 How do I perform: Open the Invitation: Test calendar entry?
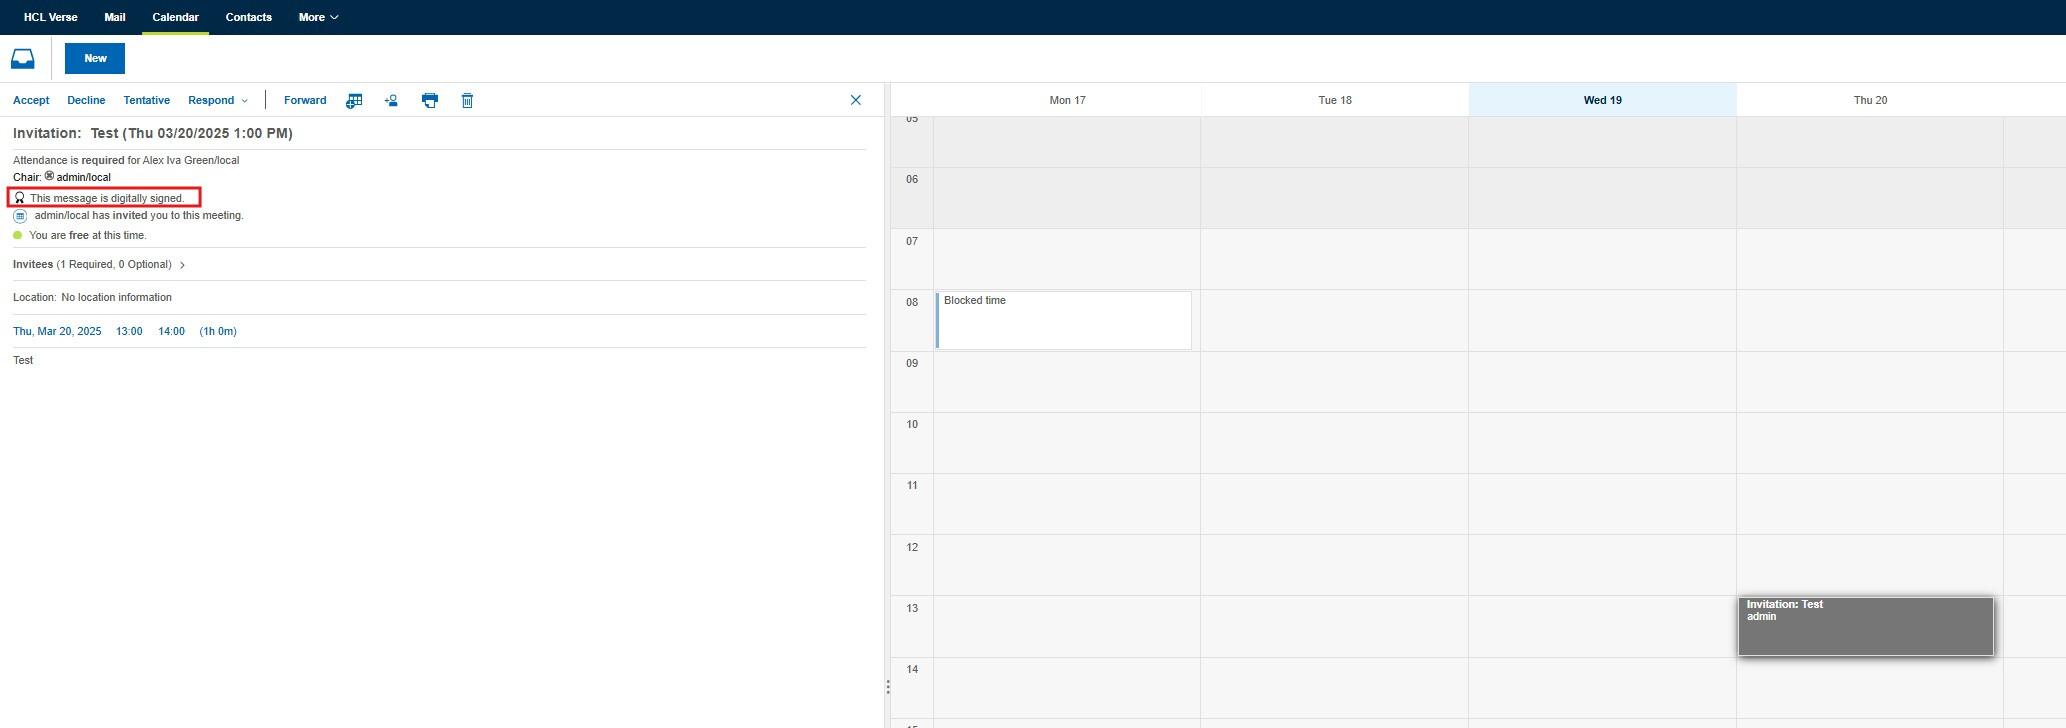coord(1865,626)
